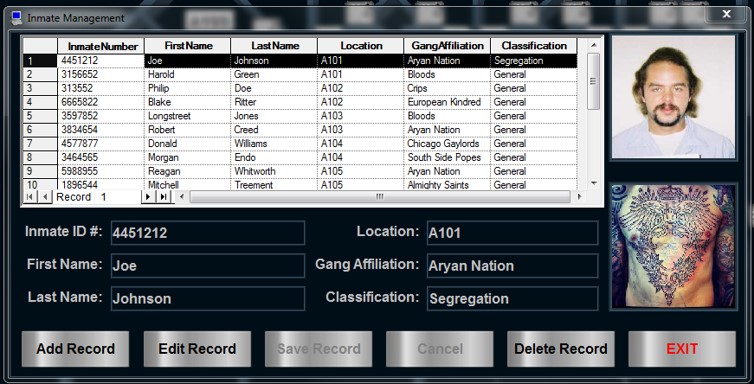754x384 pixels.
Task: Open the inmate mugshot photo
Action: click(673, 97)
